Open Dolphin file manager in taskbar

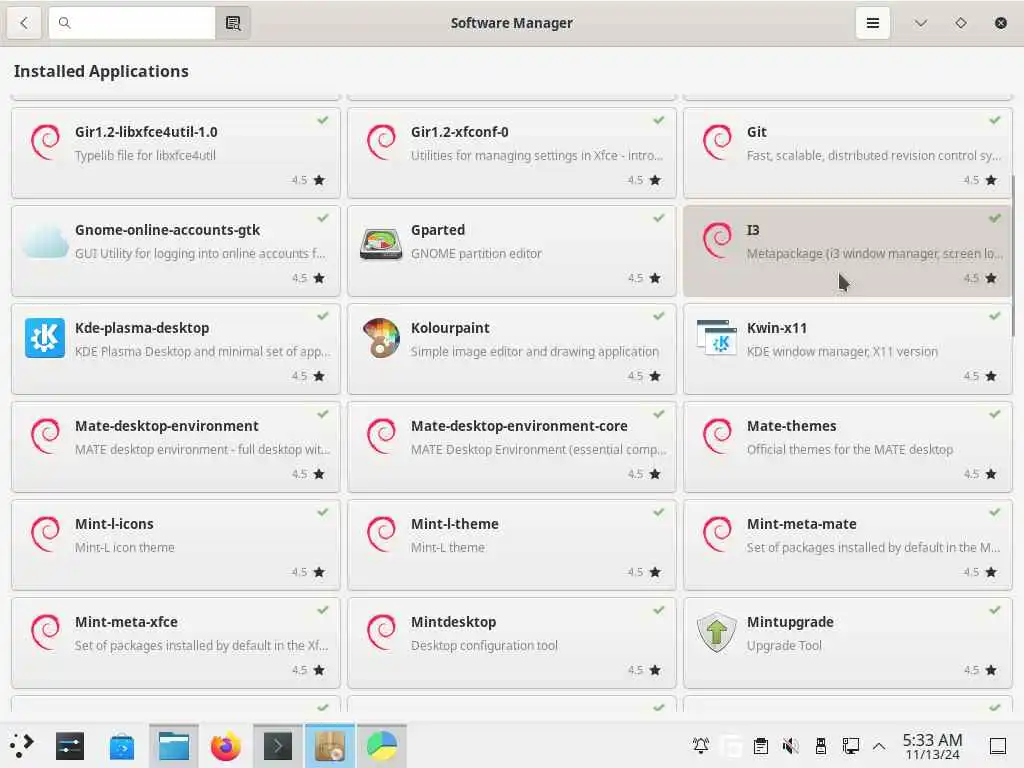pos(174,746)
